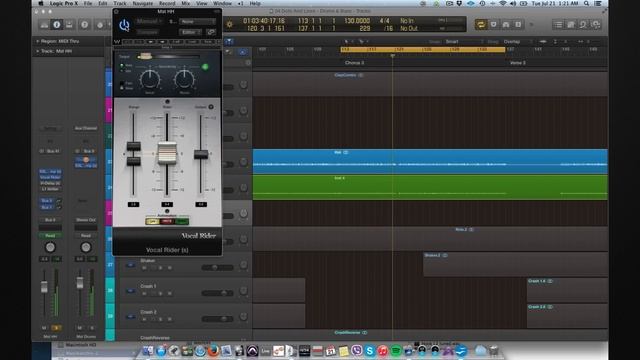Click the Read automation button on Mst HH strip

click(x=50, y=236)
